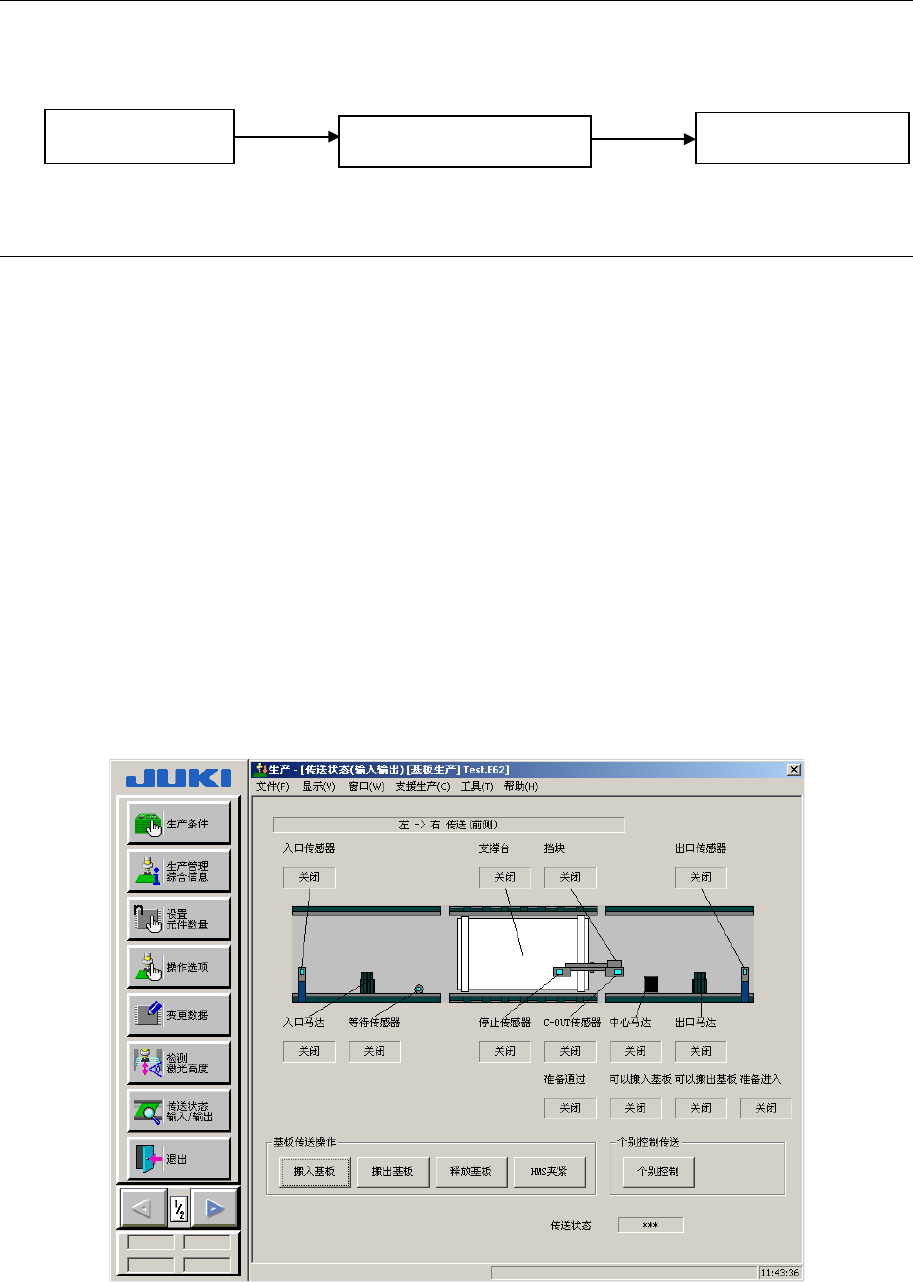Click the 可以搬入基板 关闭 status box
The height and width of the screenshot is (1282, 913).
(636, 1108)
